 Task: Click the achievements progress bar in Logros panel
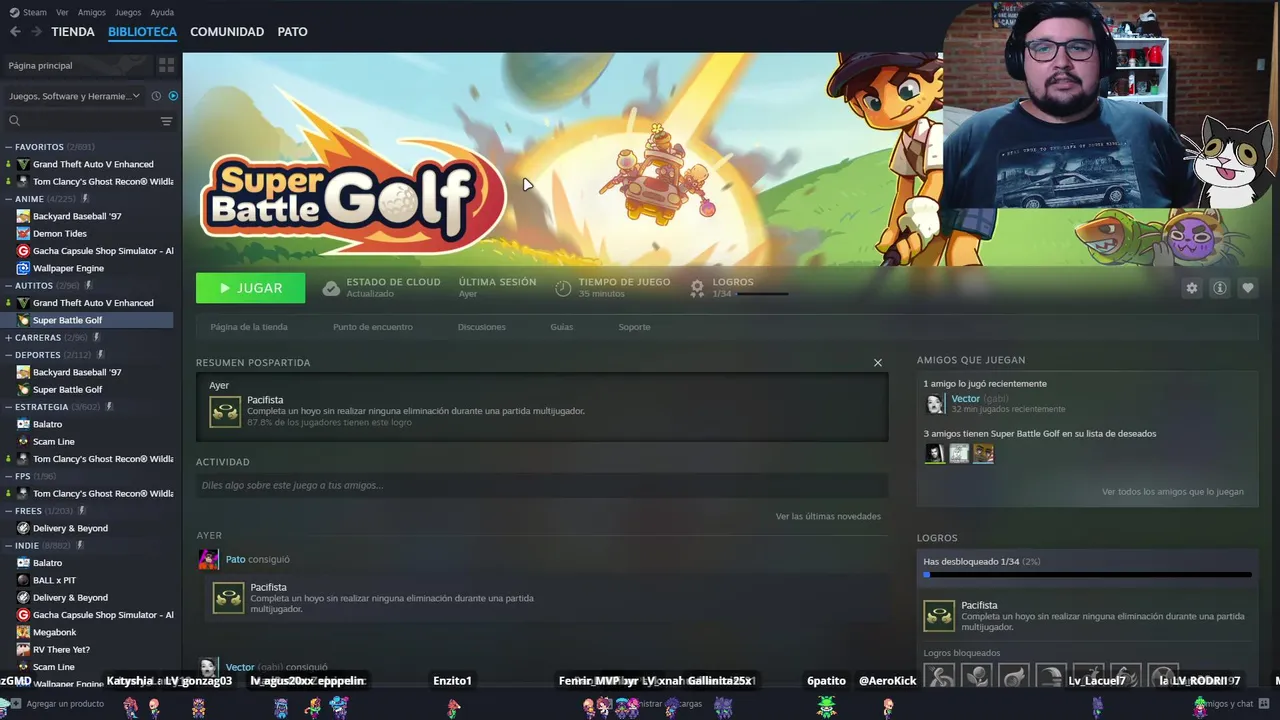1087,575
